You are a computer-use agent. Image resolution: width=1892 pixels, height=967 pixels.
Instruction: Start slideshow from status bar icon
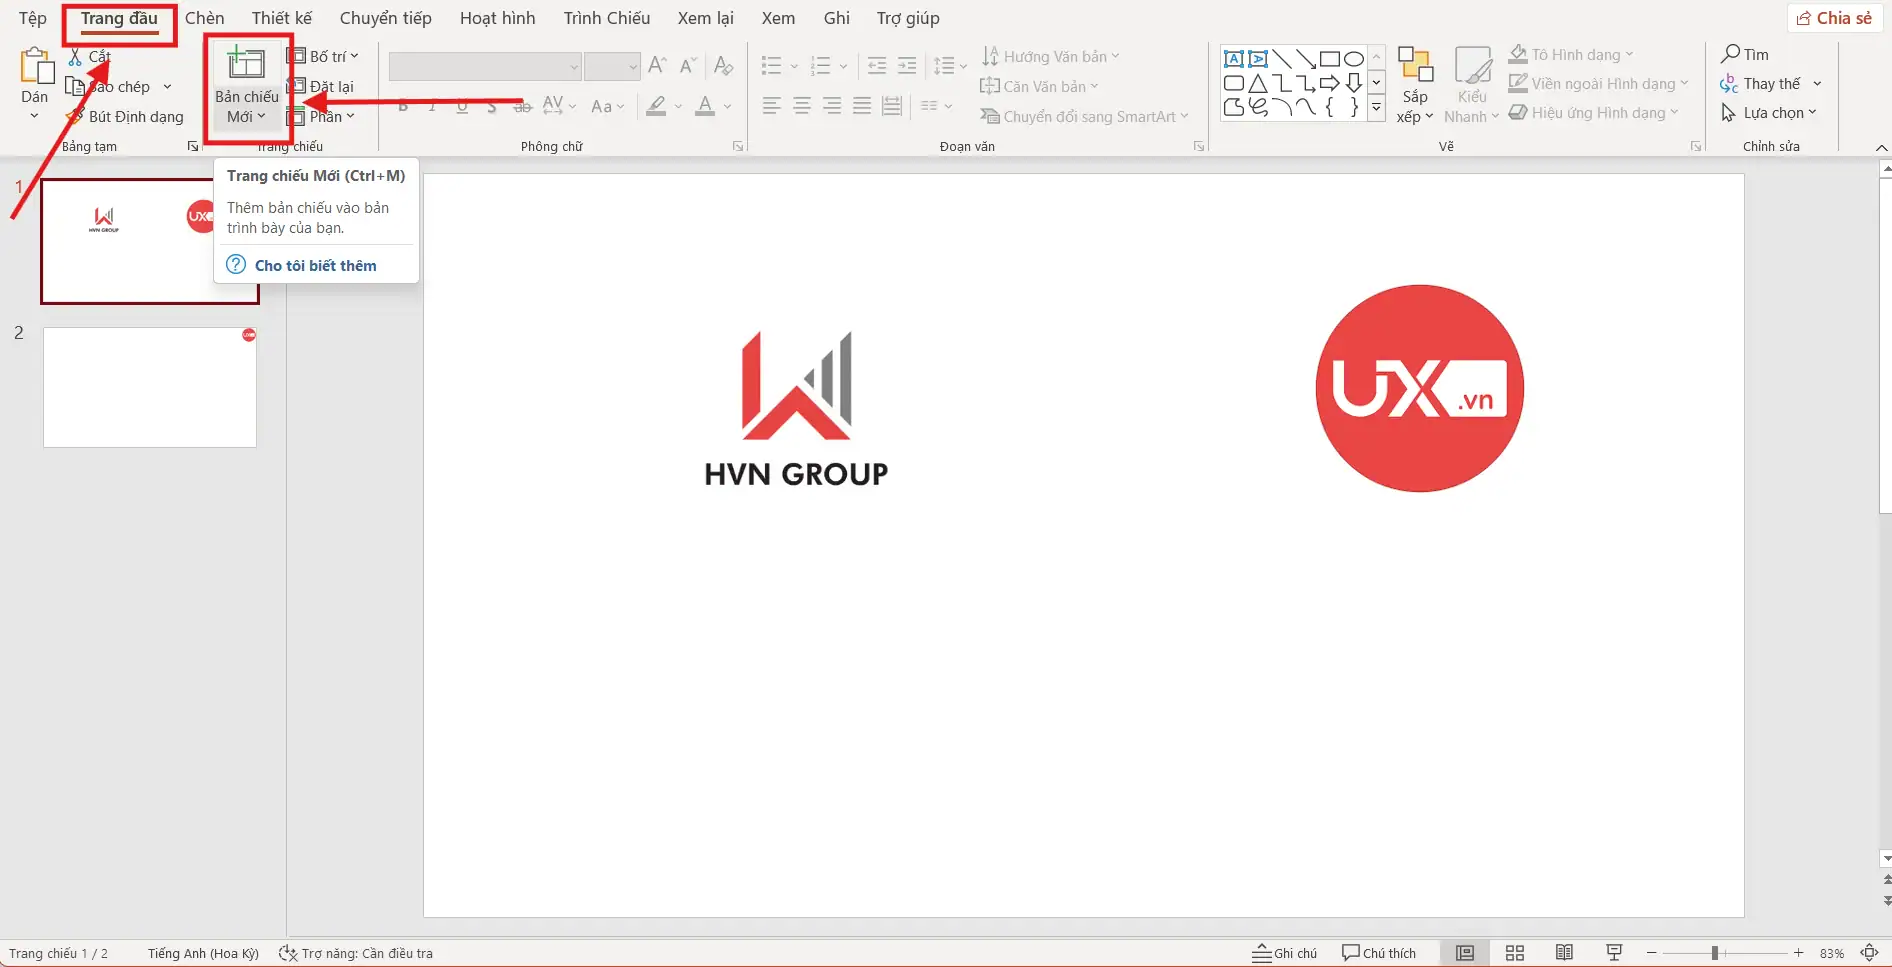(x=1613, y=953)
